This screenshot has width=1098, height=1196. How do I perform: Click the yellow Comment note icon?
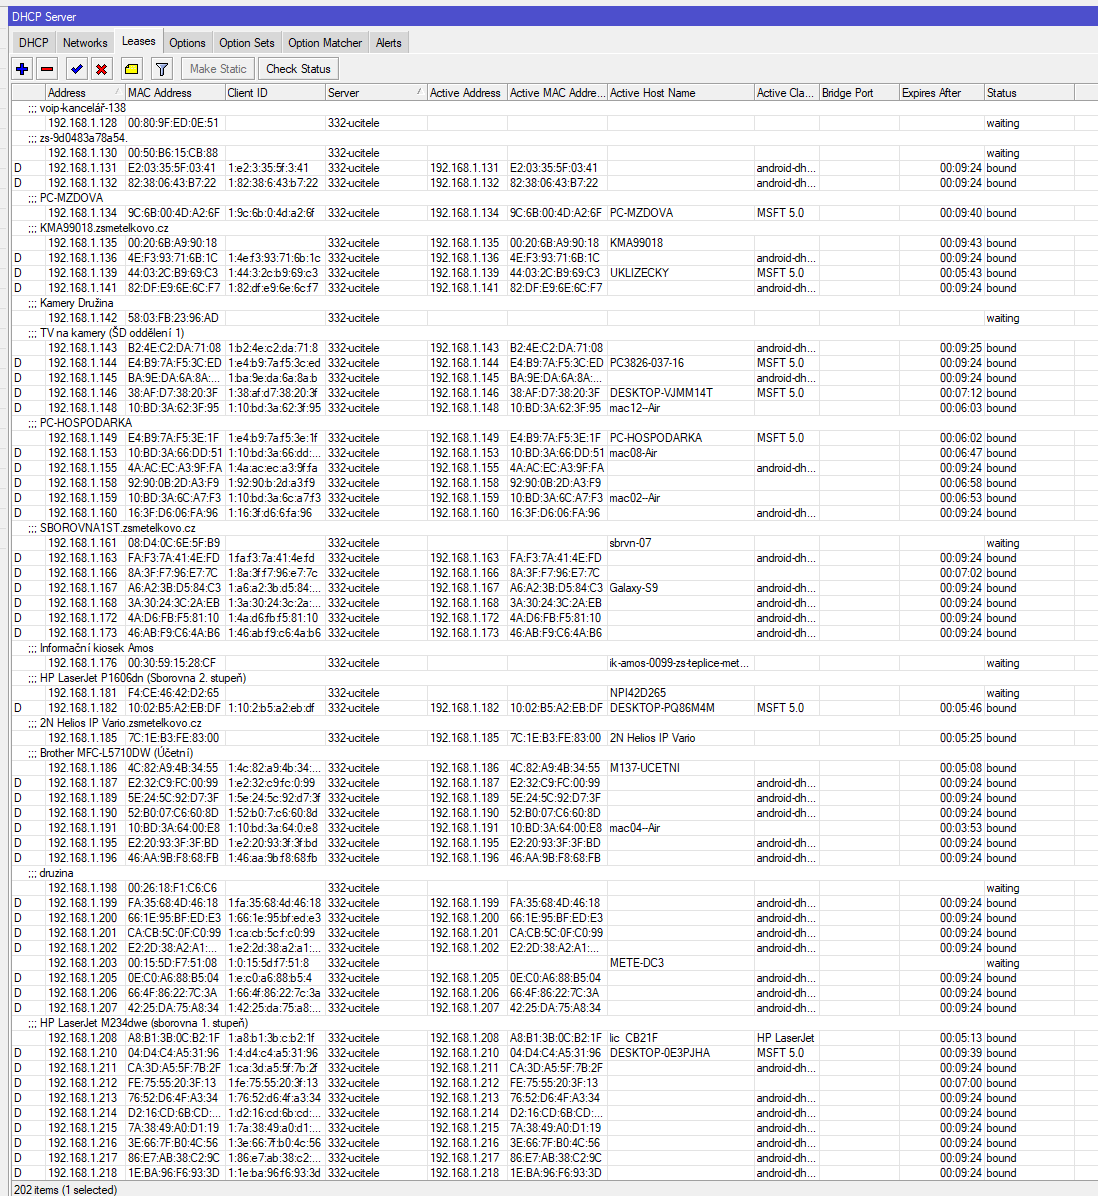point(131,69)
